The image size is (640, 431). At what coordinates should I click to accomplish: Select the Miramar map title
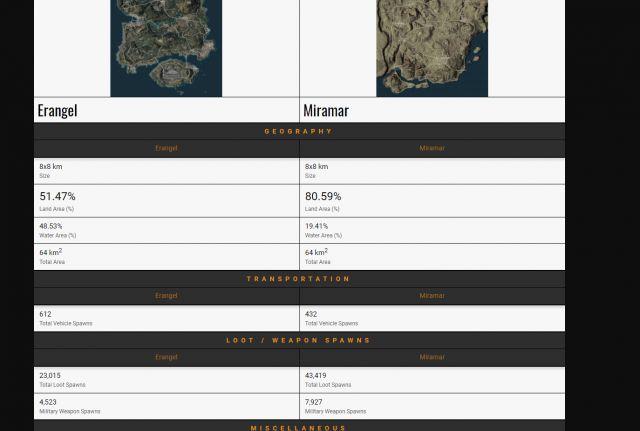point(326,111)
